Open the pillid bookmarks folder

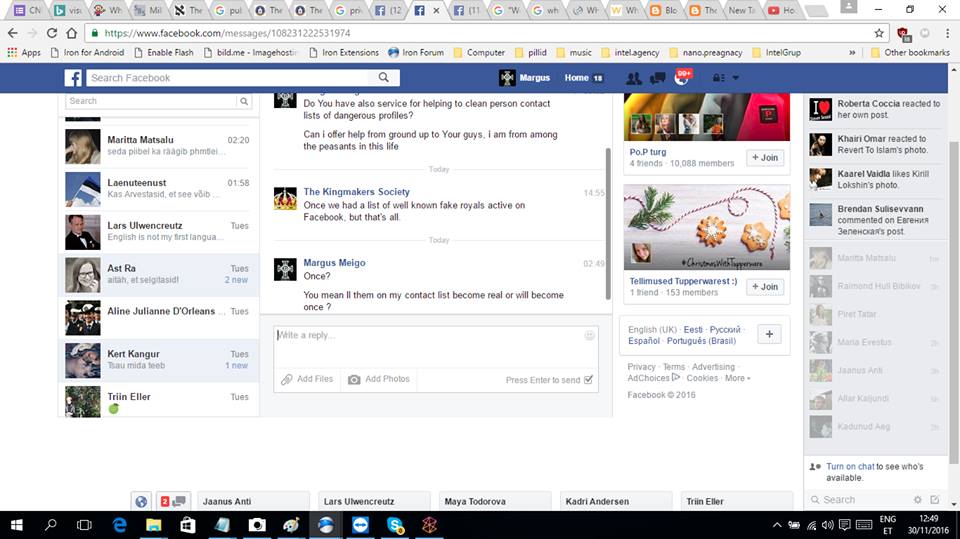click(531, 53)
